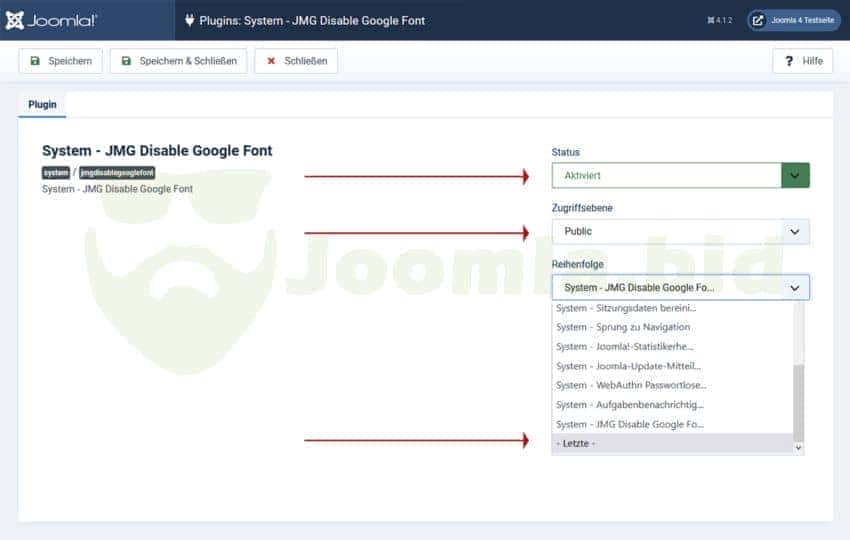850x540 pixels.
Task: Select 'System - Joomla-Update-Mitteil...' option
Action: (672, 366)
